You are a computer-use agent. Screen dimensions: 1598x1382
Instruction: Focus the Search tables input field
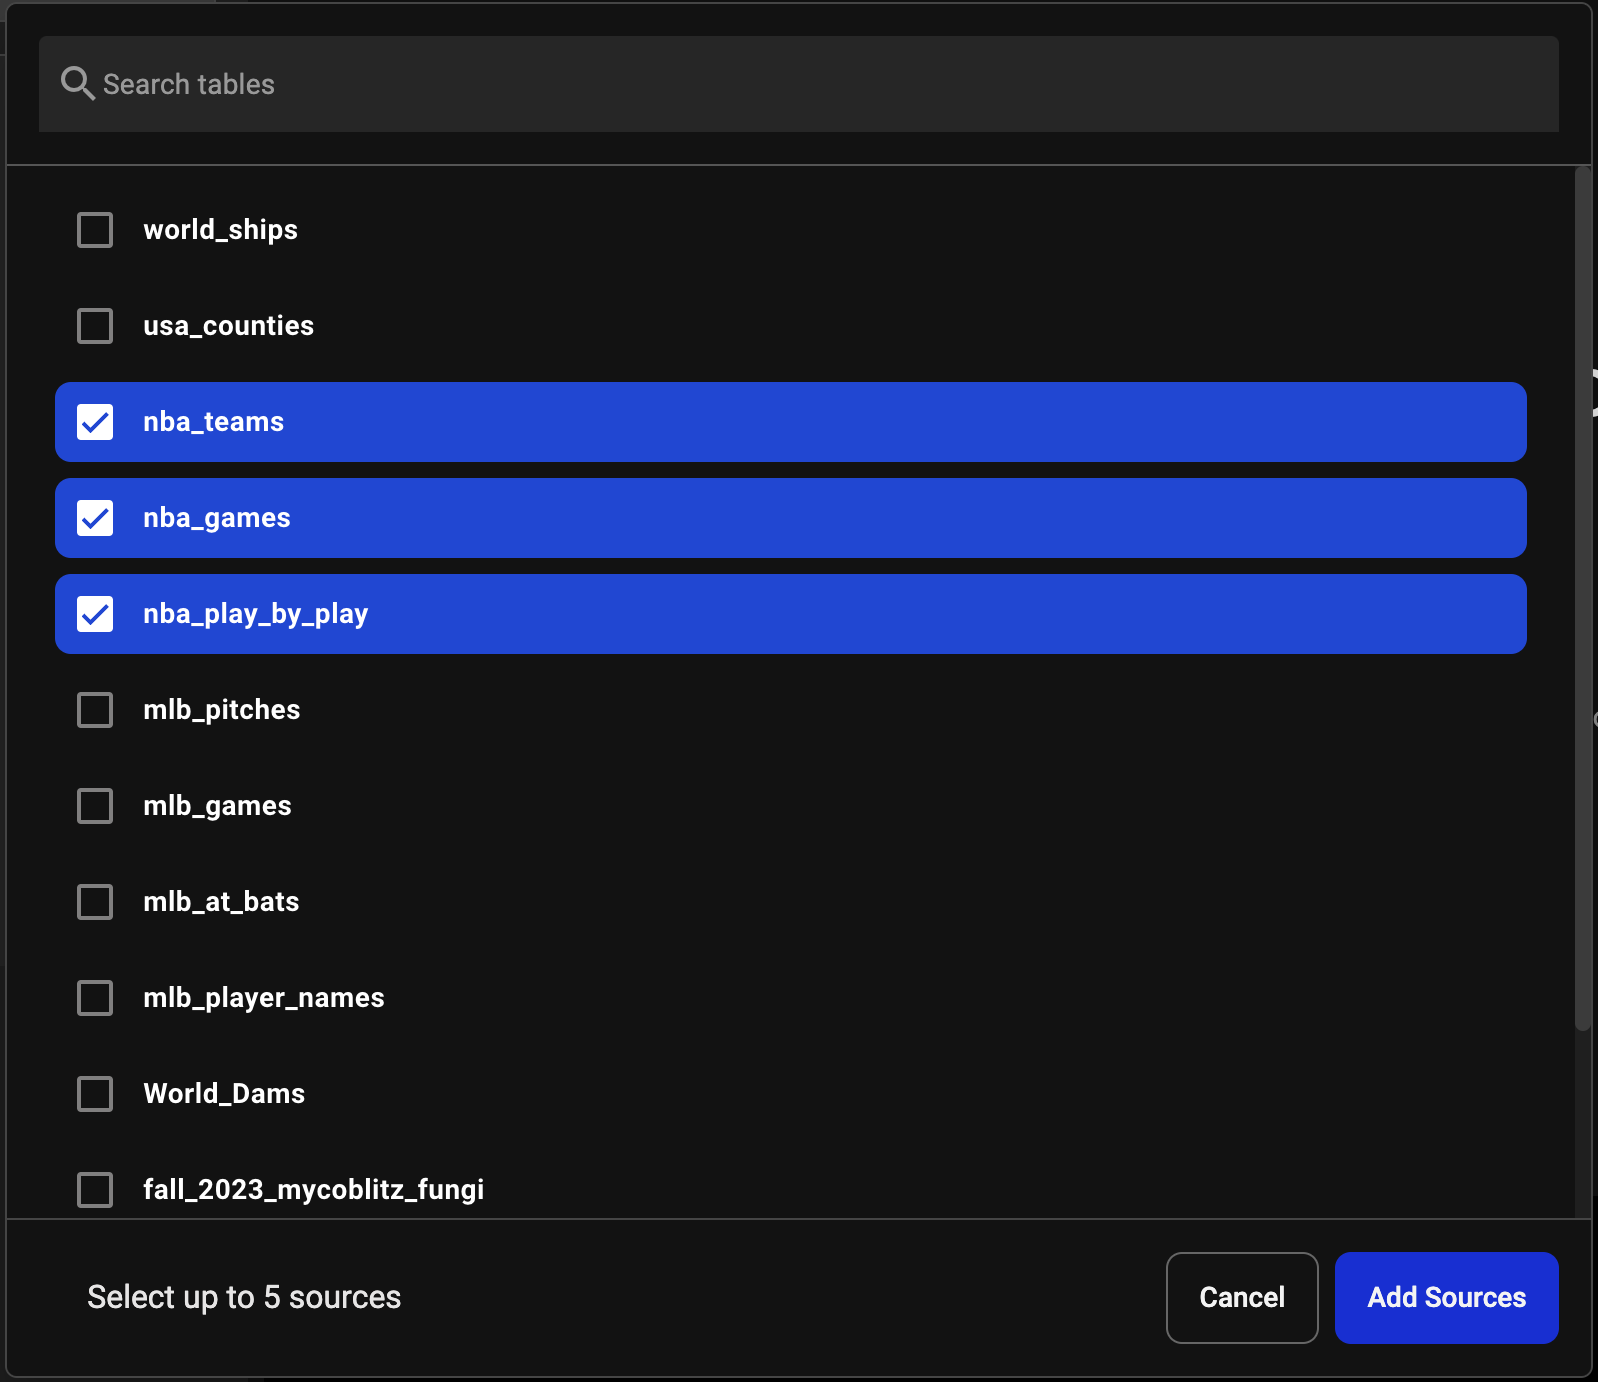click(800, 84)
